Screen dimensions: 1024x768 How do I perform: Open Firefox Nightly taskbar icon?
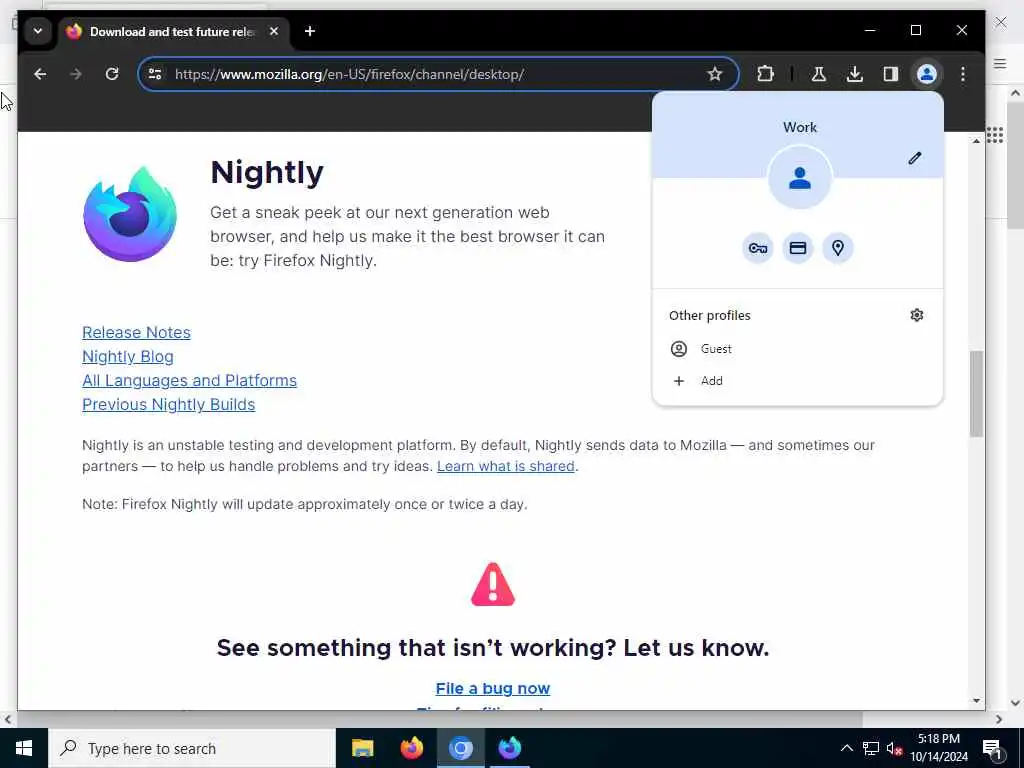point(509,748)
